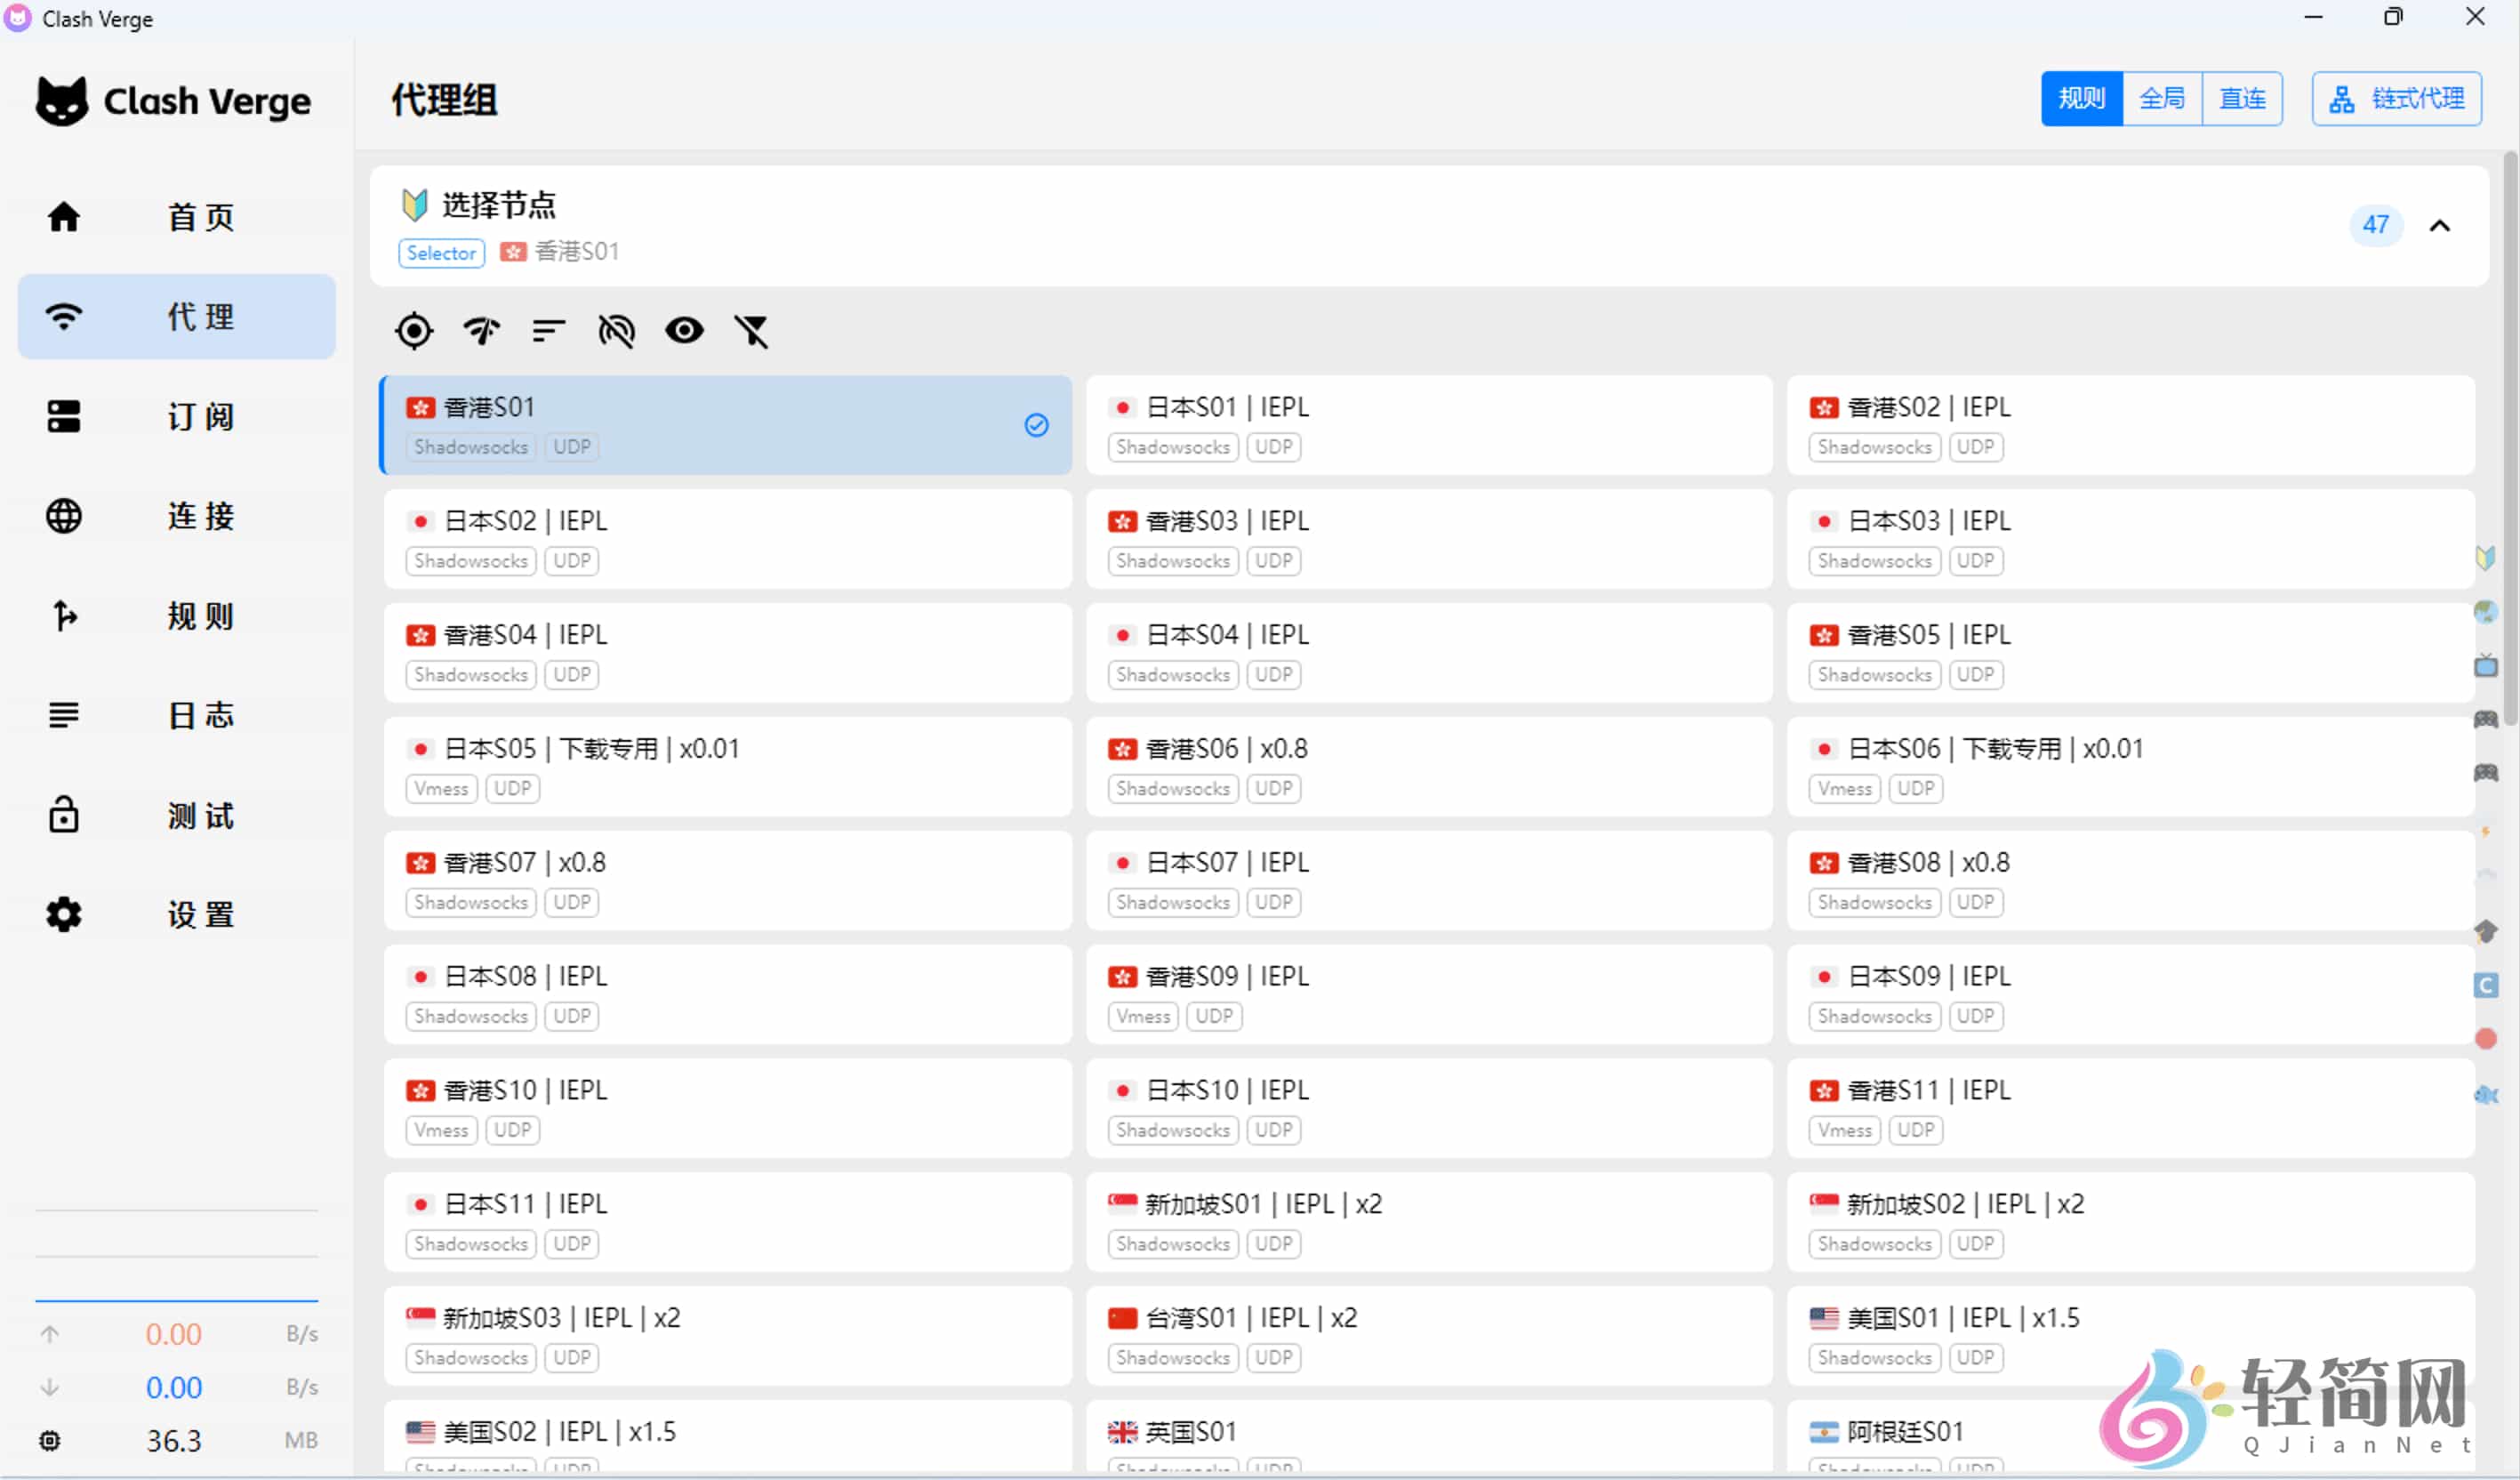Switch to 全局 mode
2520x1480 pixels.
pyautogui.click(x=2163, y=98)
